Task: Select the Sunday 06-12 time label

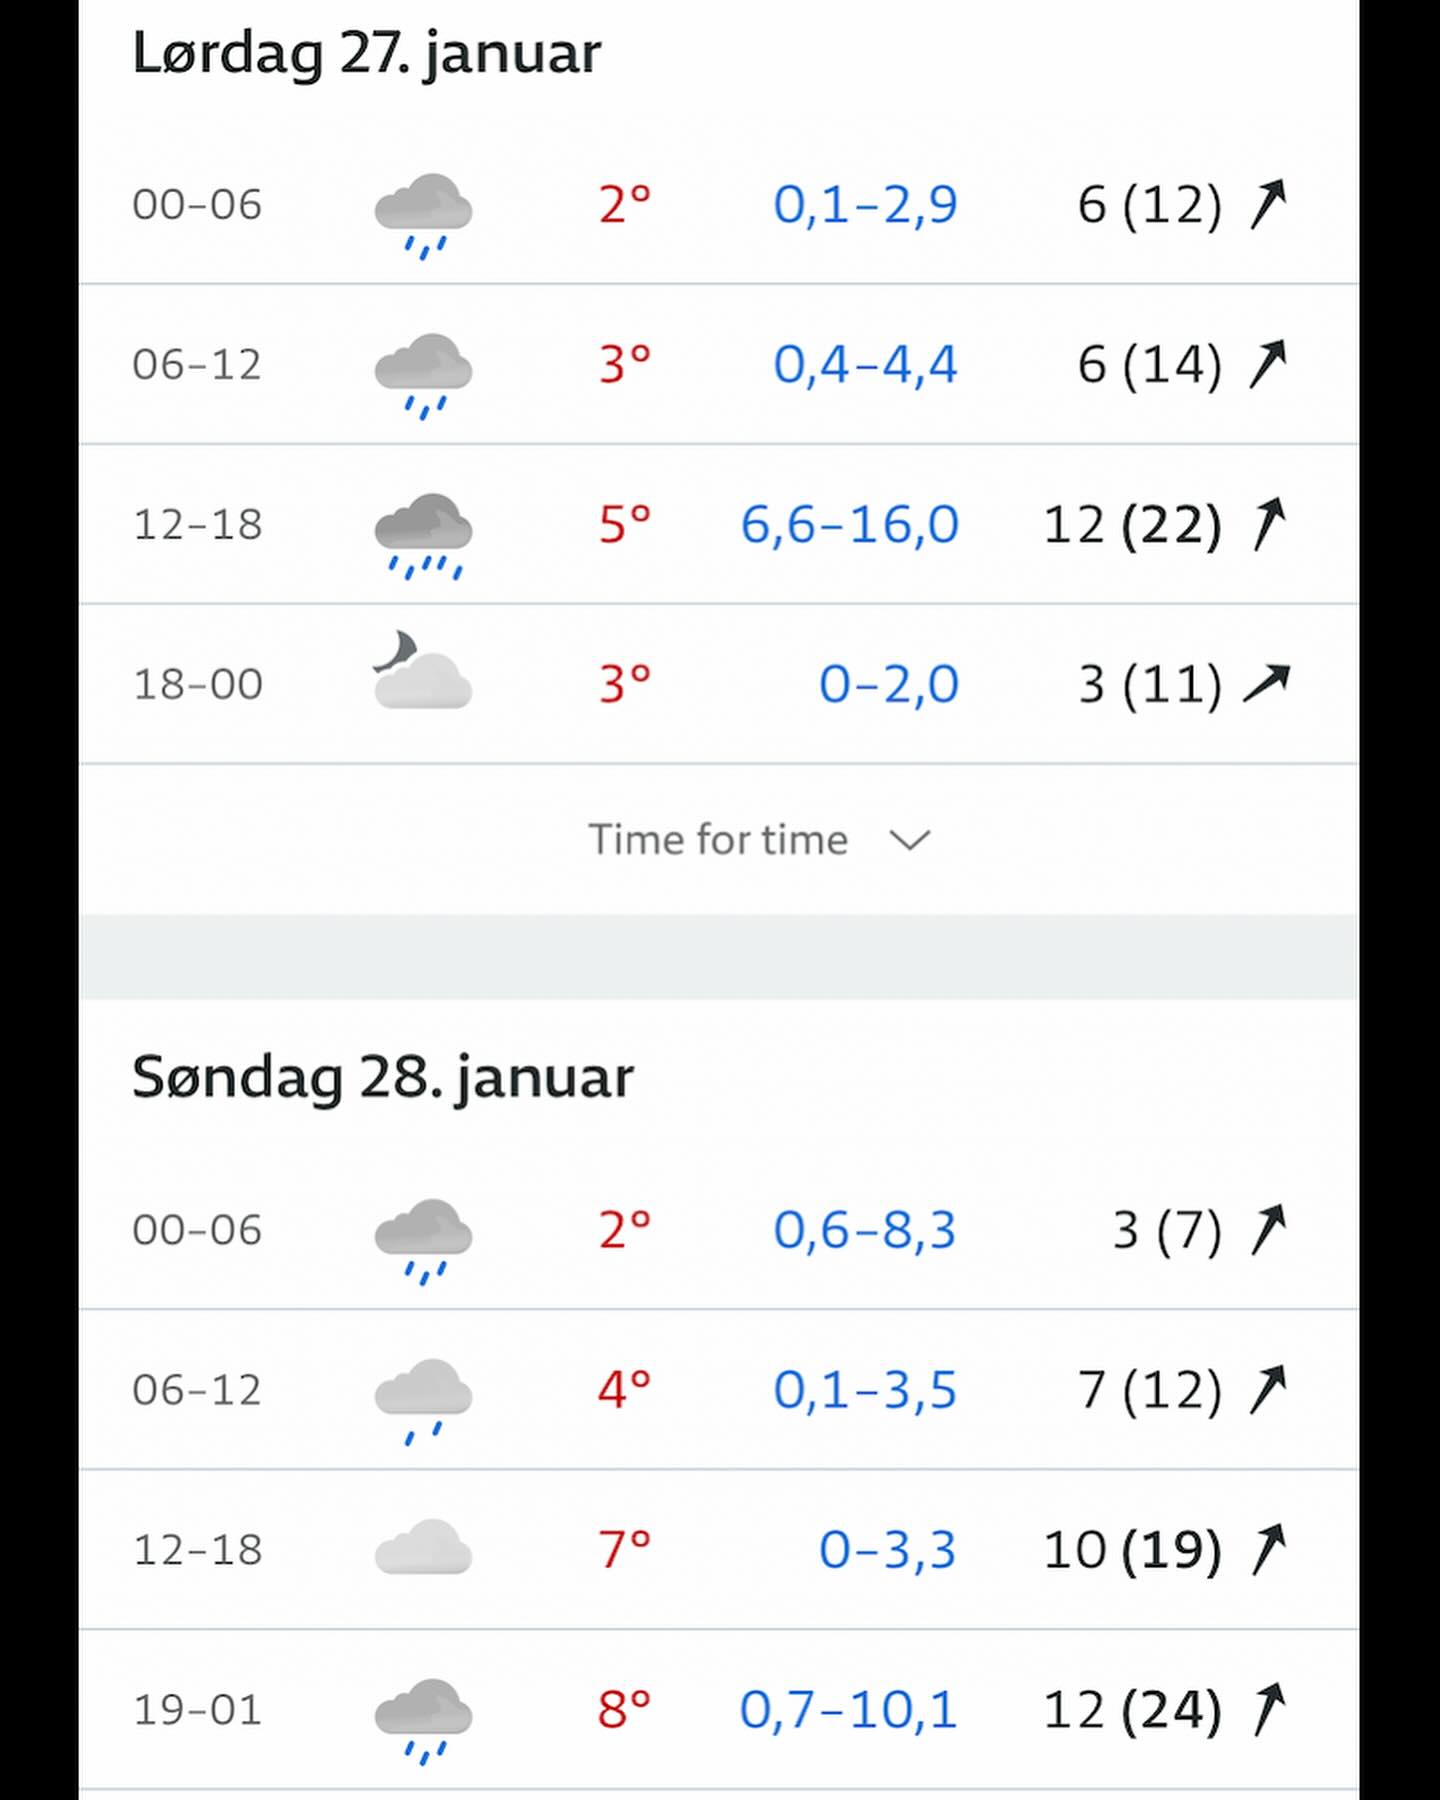Action: (x=197, y=1390)
